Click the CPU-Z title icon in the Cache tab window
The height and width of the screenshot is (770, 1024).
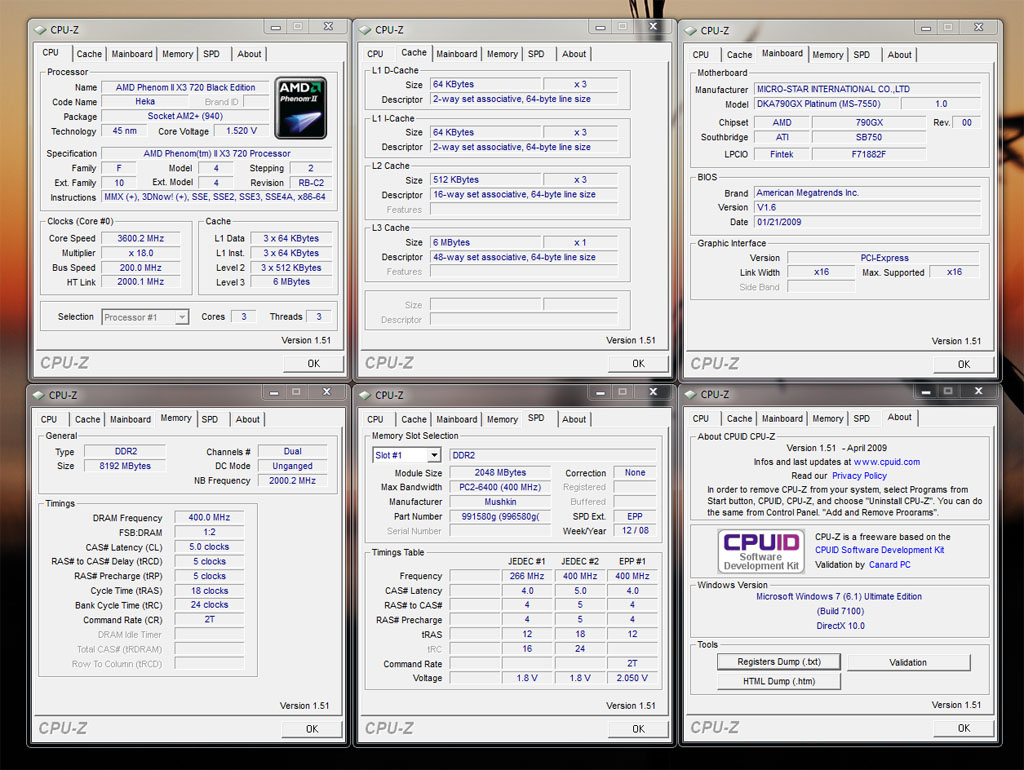coord(365,30)
